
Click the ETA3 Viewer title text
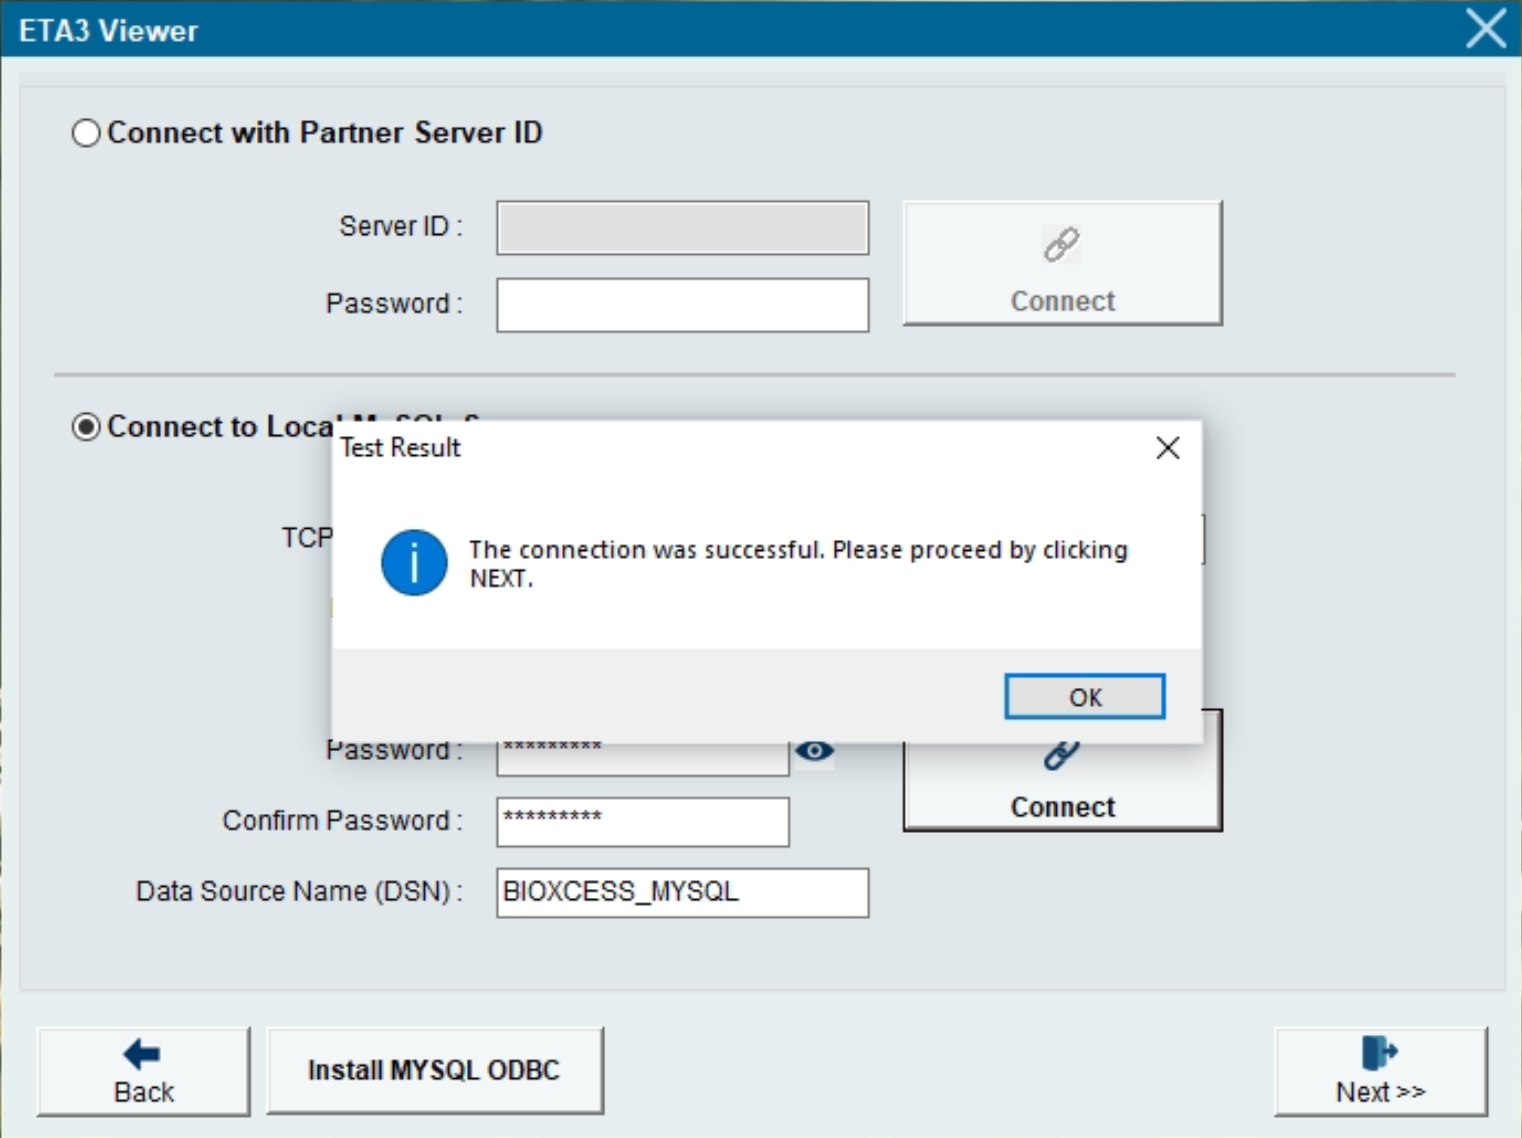click(x=108, y=31)
